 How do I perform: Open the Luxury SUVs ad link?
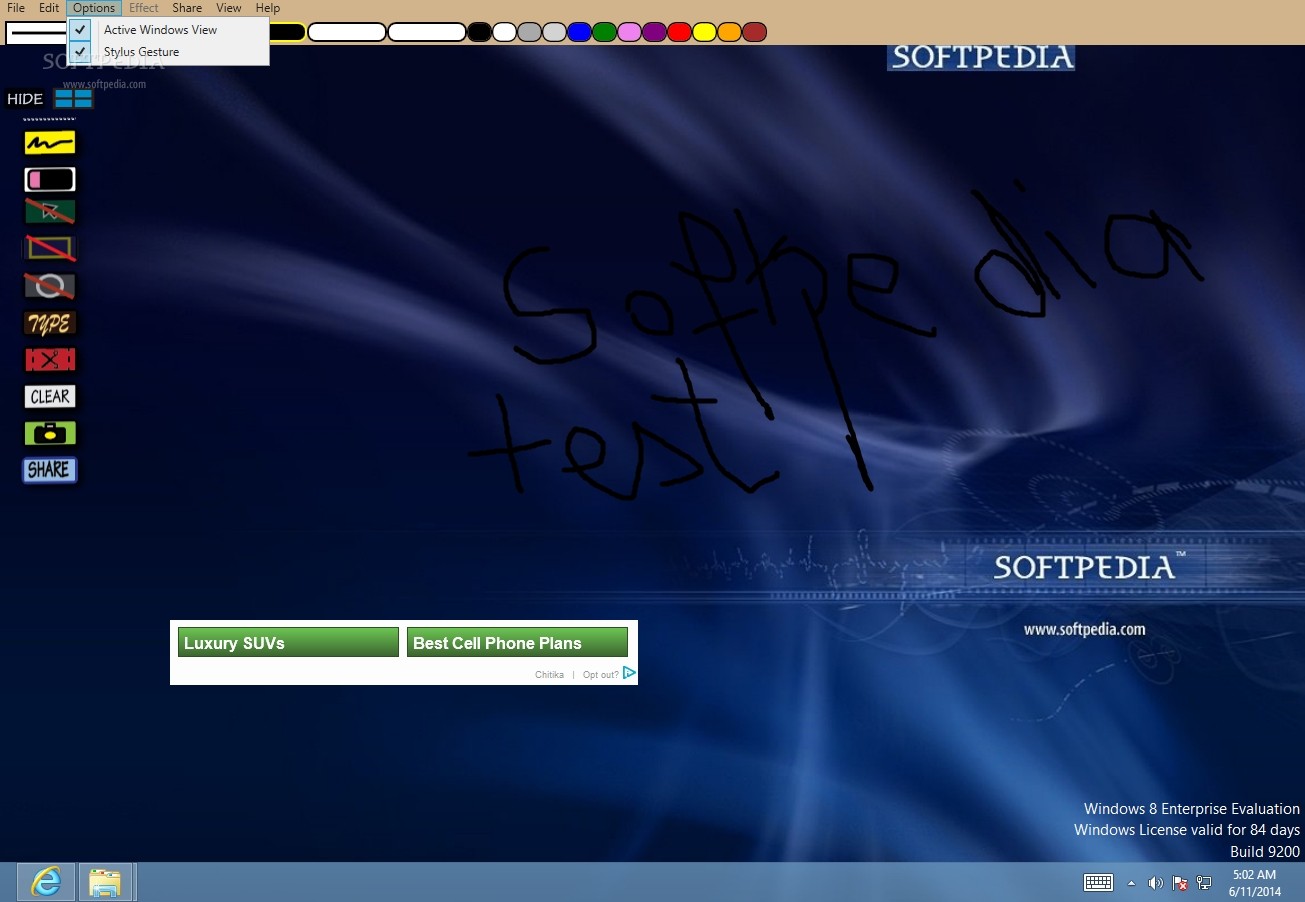pyautogui.click(x=288, y=643)
